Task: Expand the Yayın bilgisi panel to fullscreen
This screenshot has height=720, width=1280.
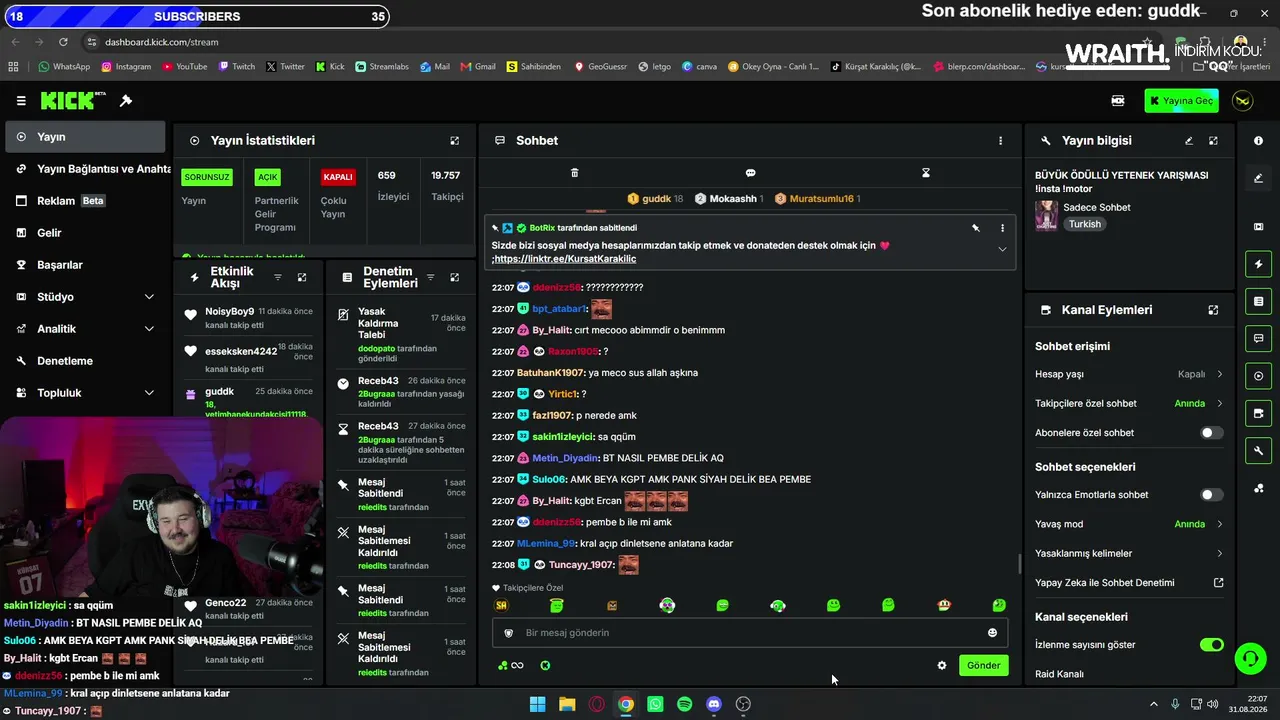Action: click(1213, 141)
